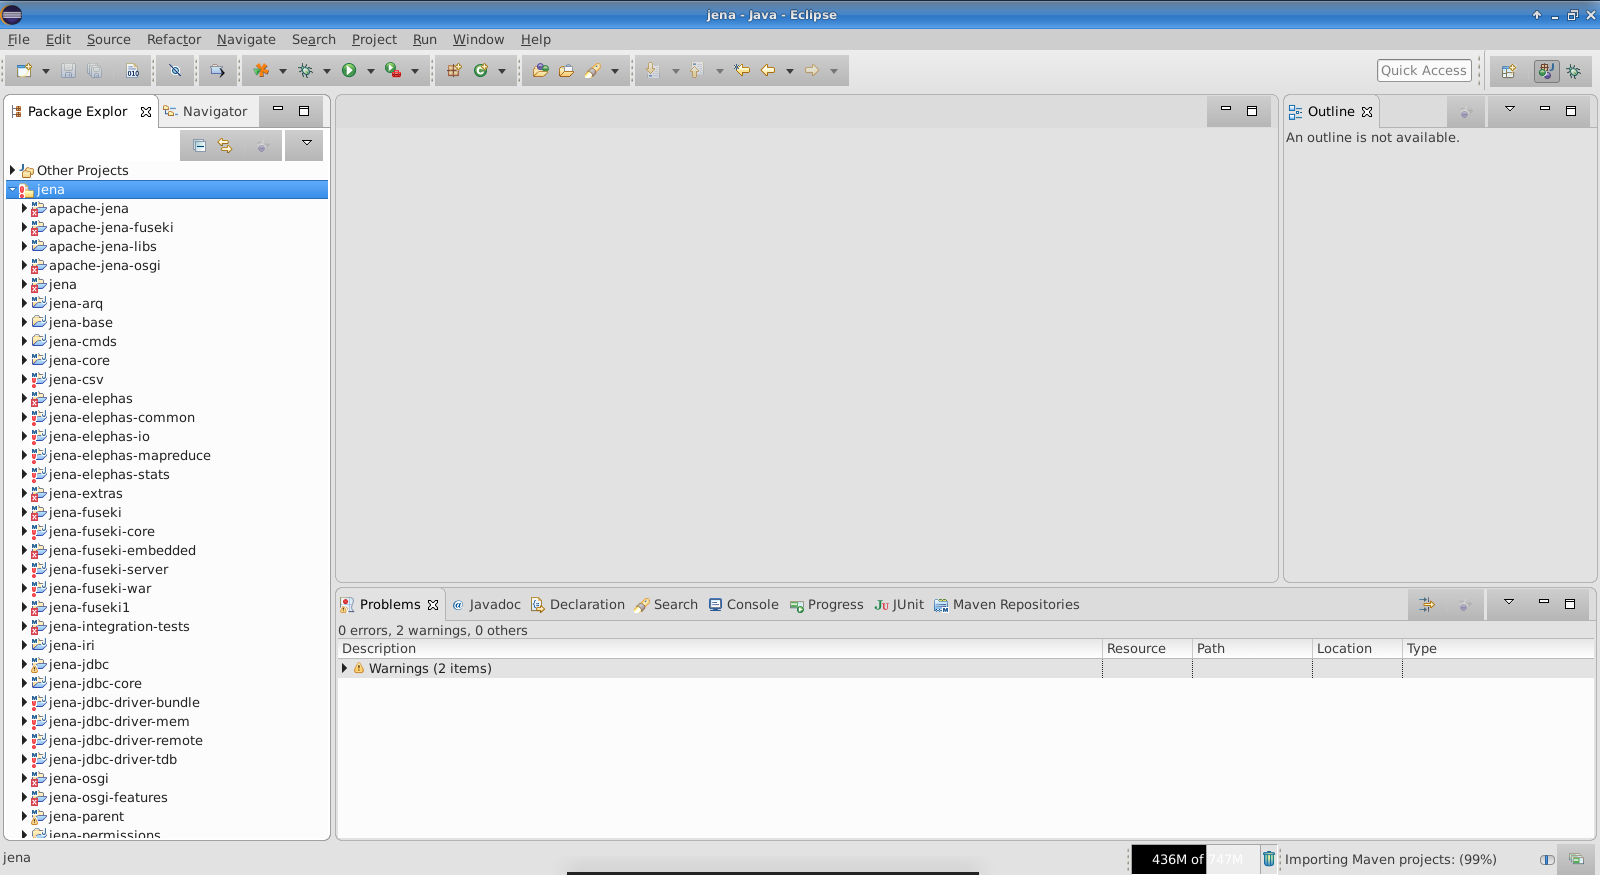Toggle the Skip All Breakpoints button
1600x875 pixels.
175,70
